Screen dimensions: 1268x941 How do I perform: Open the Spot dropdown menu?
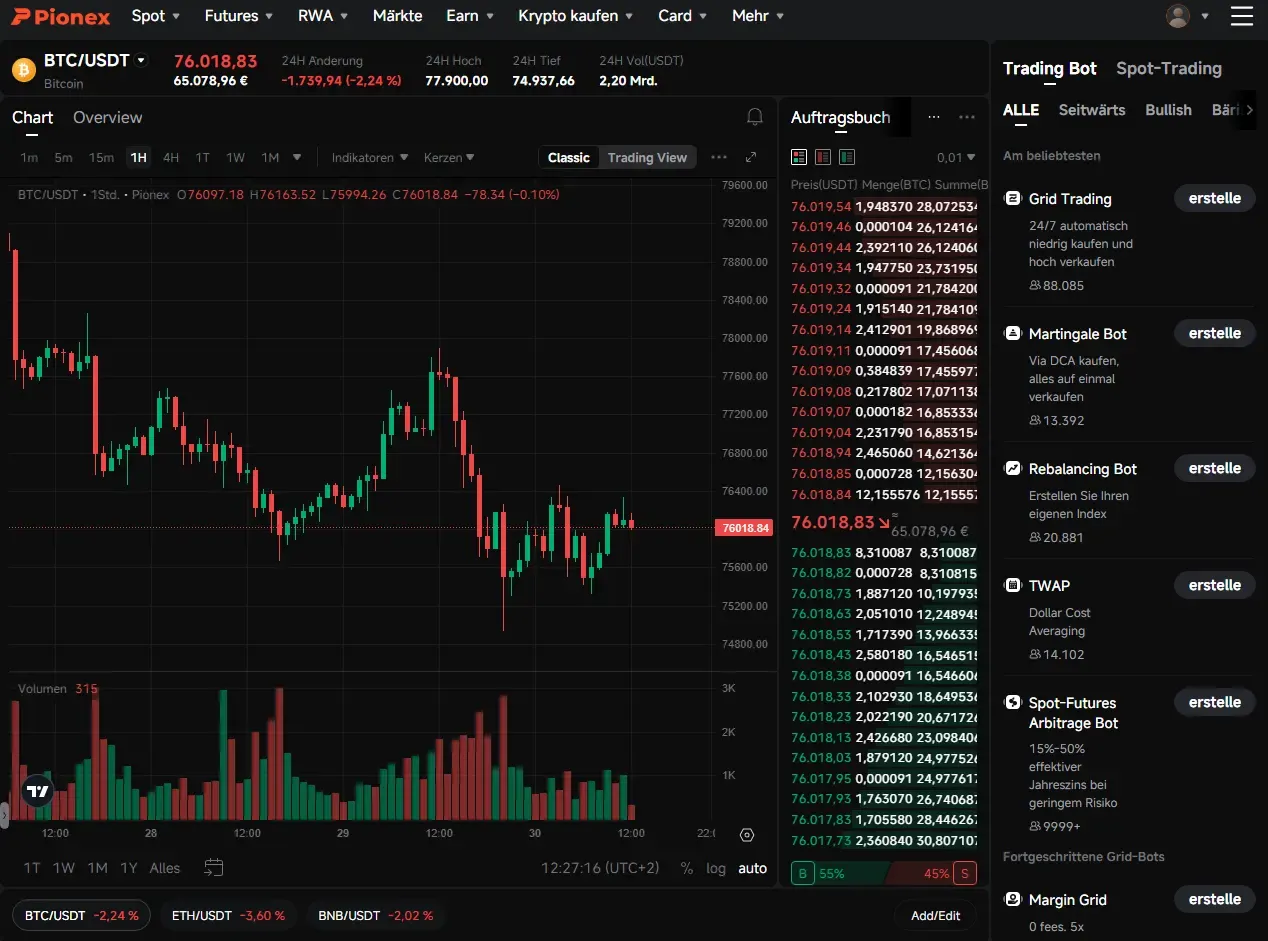pyautogui.click(x=156, y=16)
